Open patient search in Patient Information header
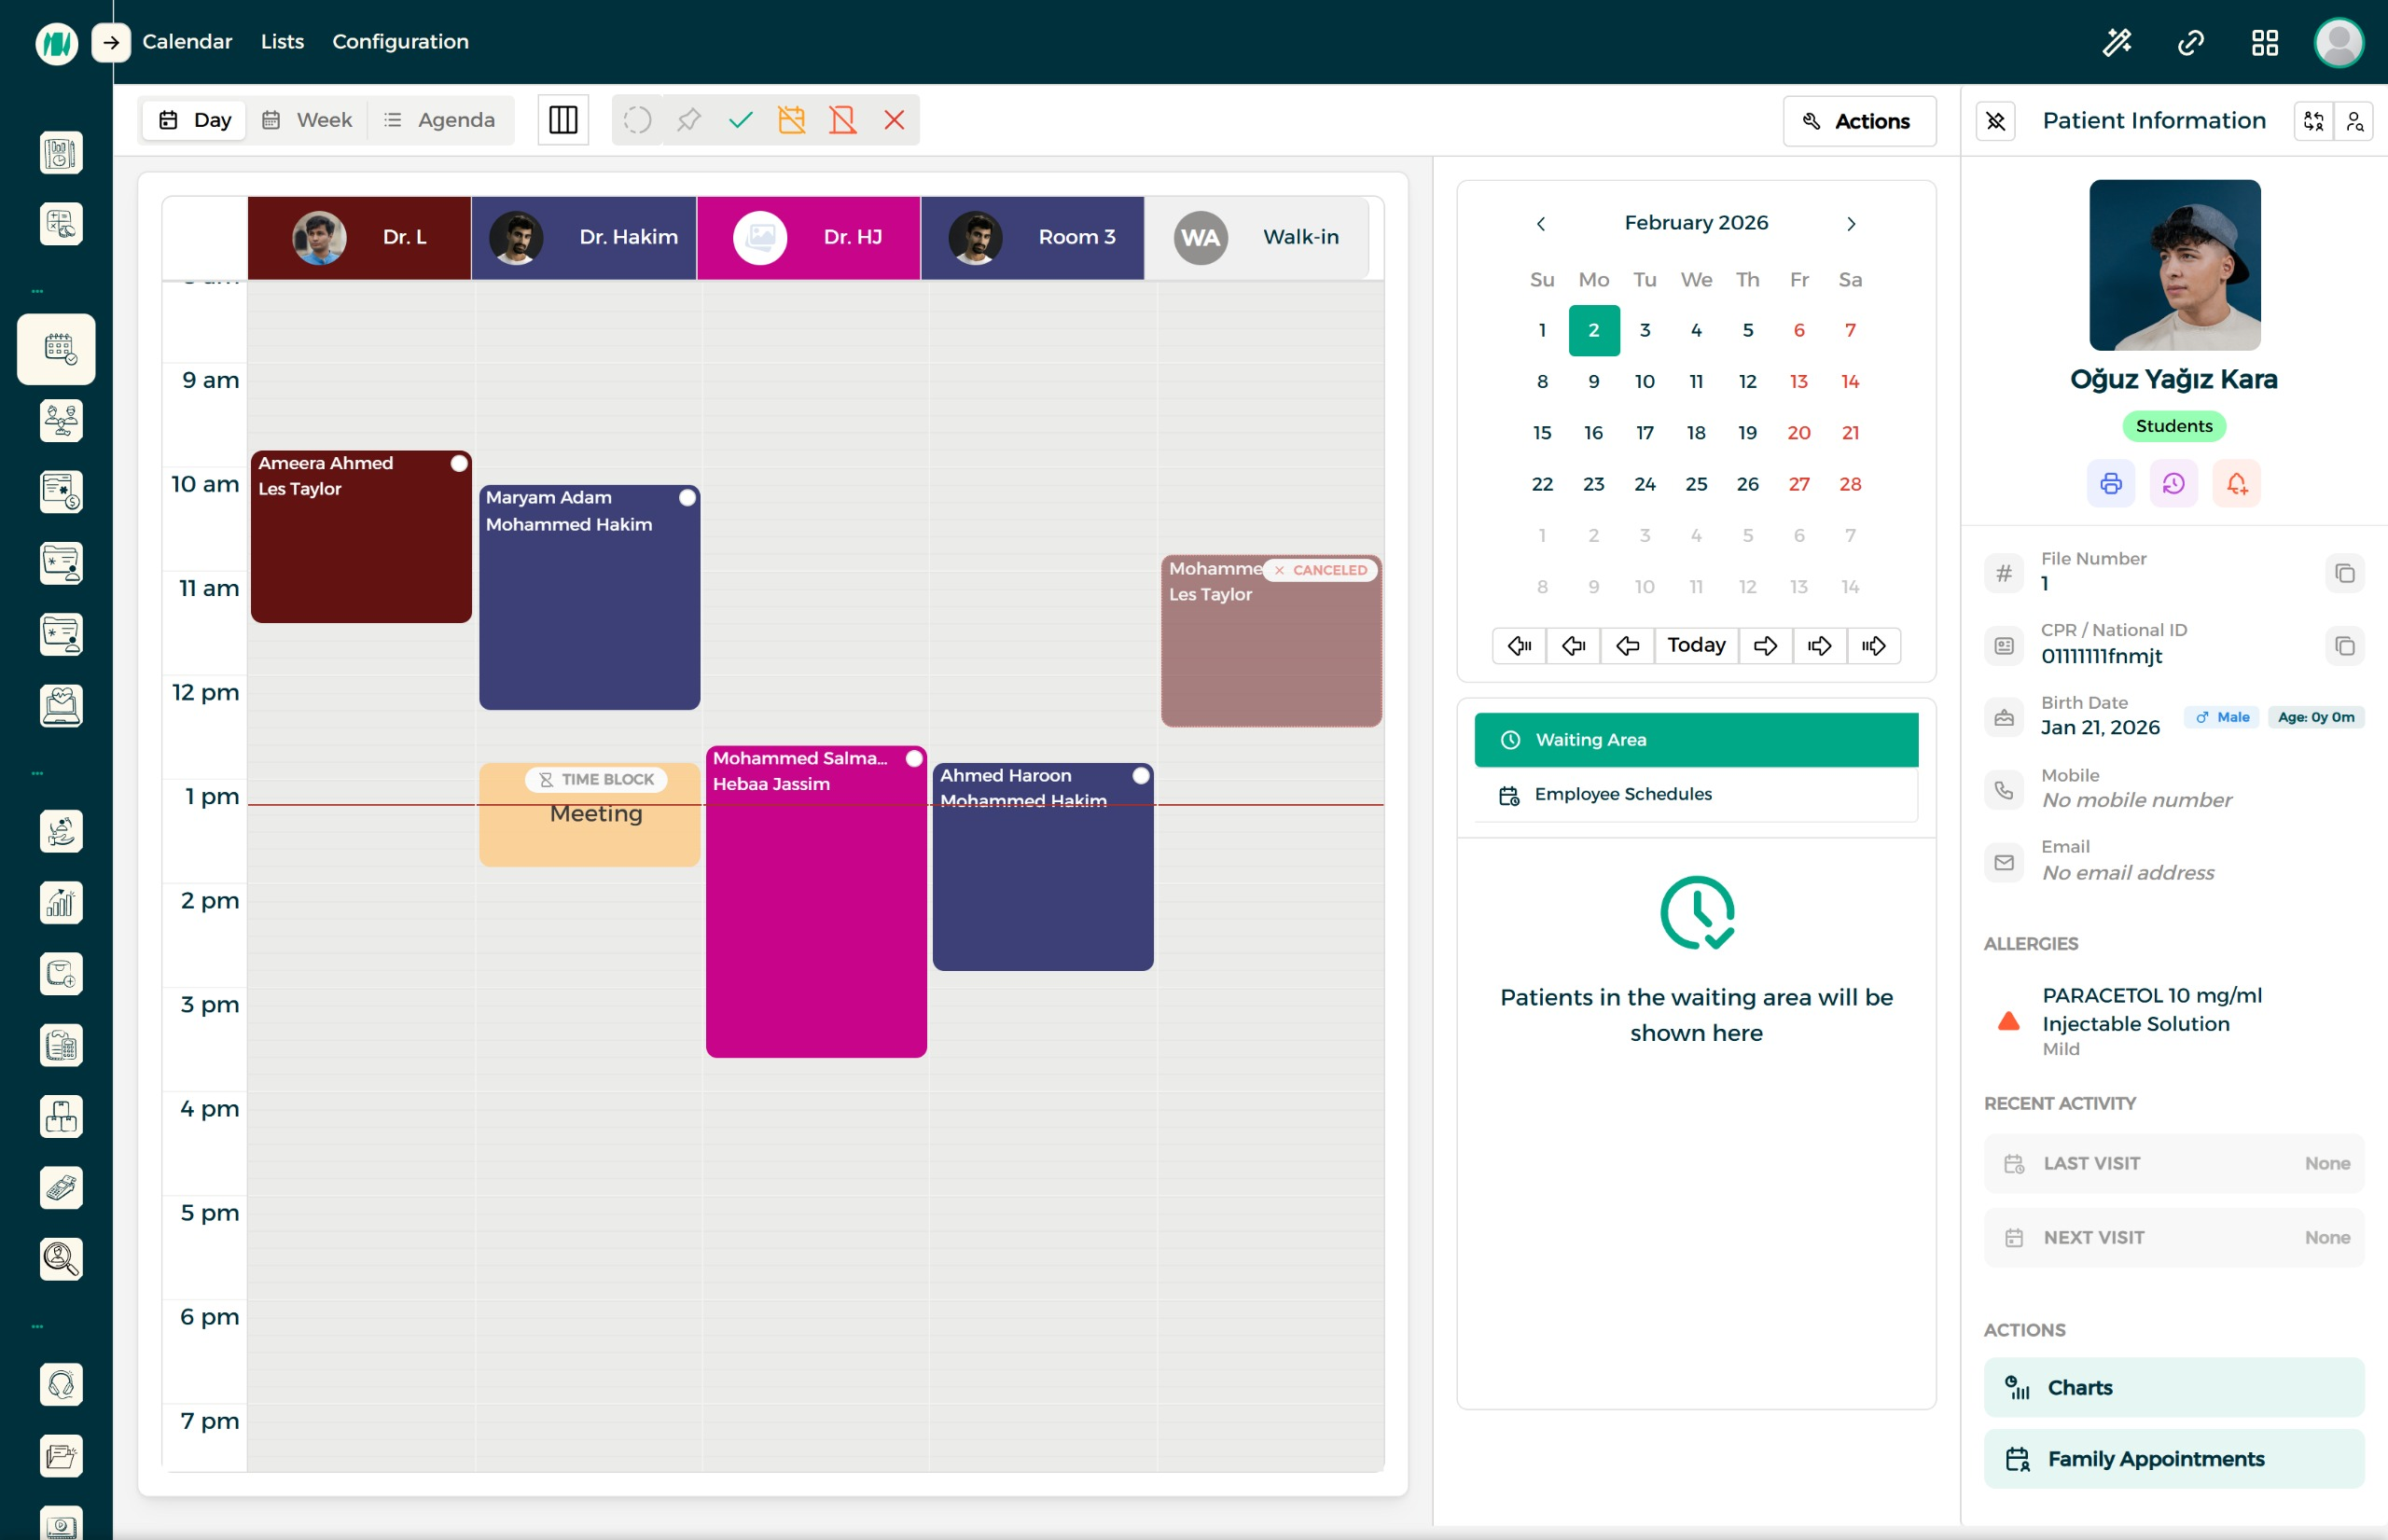 (2355, 120)
